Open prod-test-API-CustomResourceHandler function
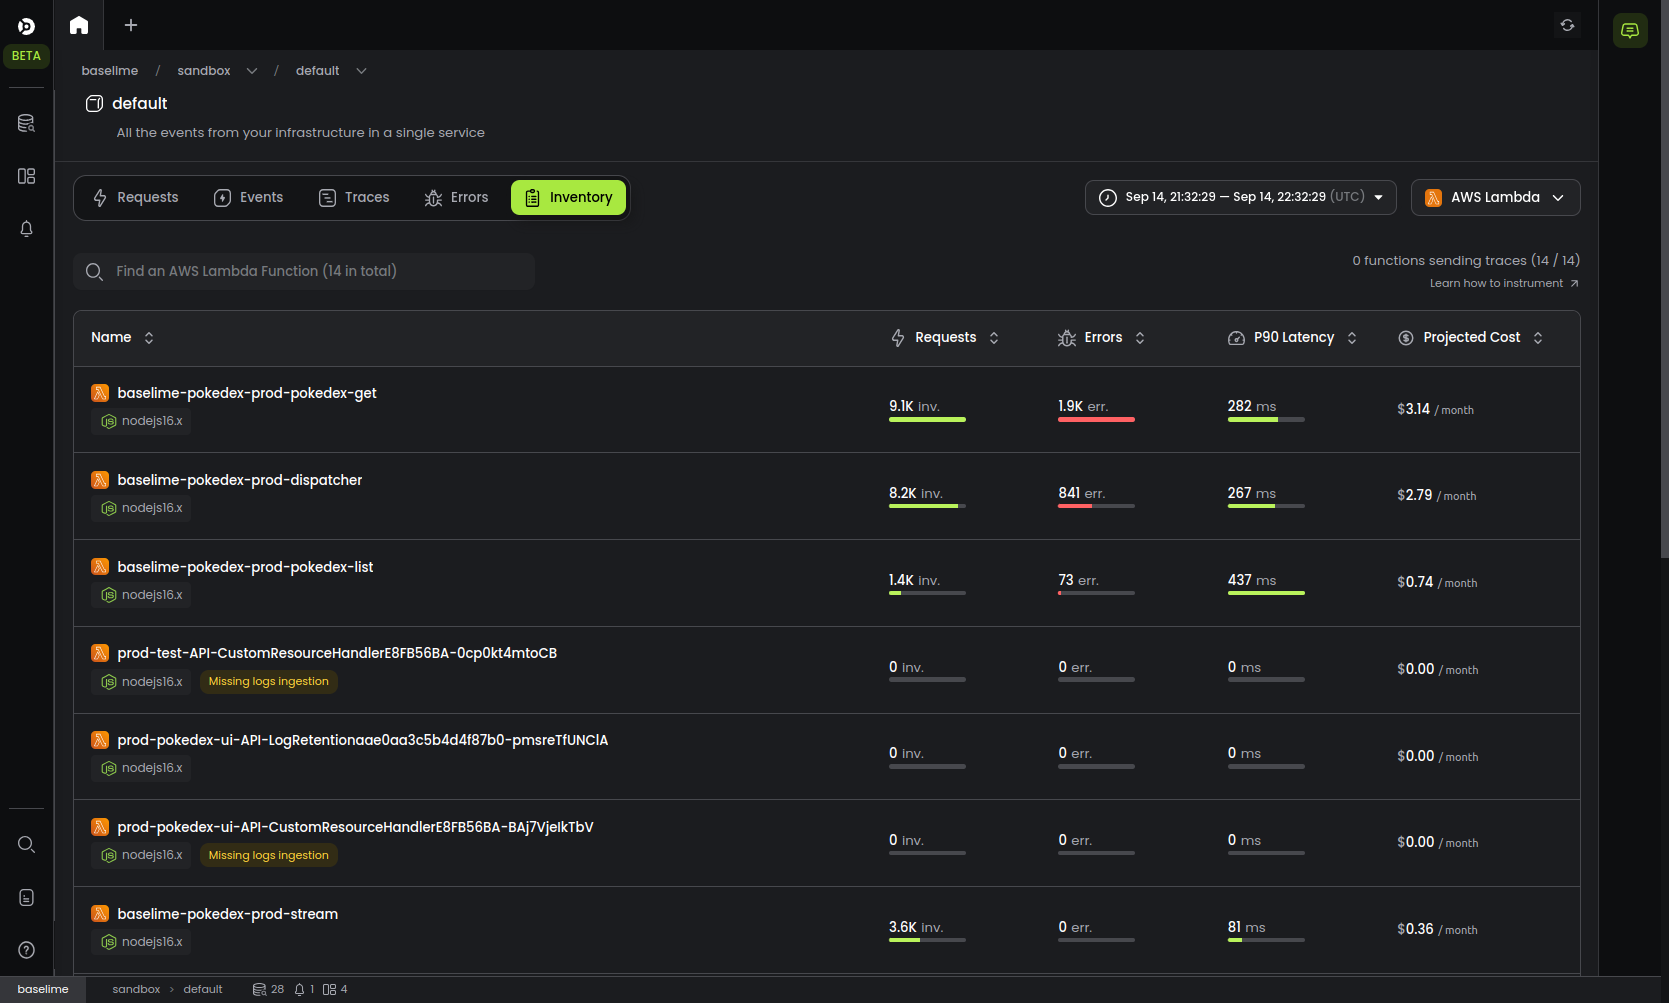 [337, 653]
